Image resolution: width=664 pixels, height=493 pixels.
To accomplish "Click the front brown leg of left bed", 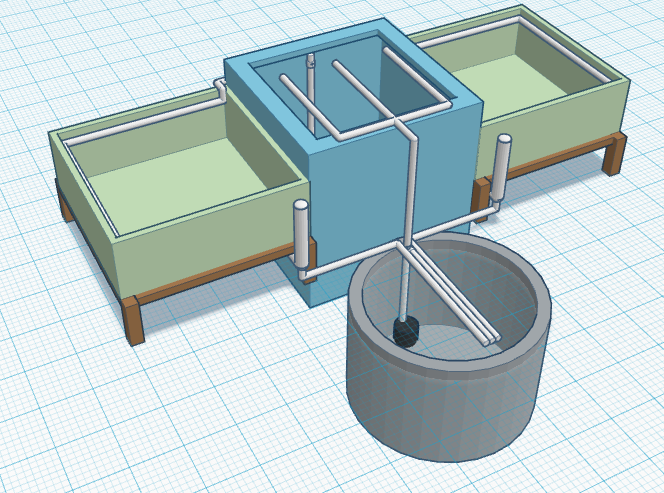I will 133,320.
